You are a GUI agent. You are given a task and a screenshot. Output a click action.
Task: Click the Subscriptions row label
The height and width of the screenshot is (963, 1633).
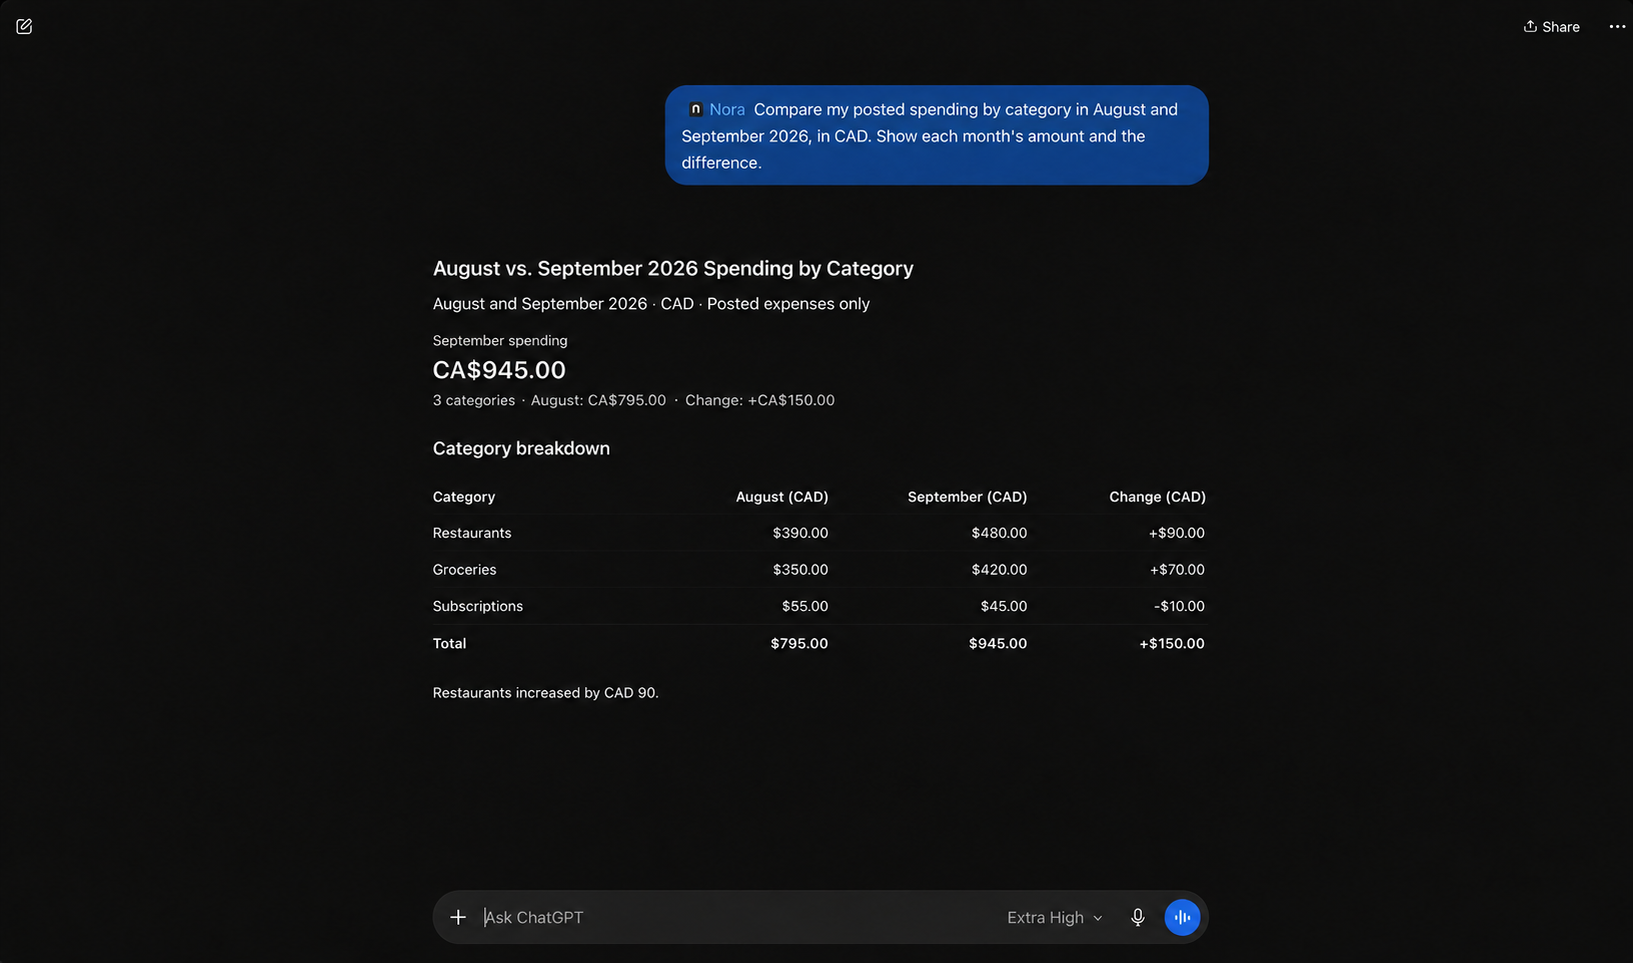point(478,606)
